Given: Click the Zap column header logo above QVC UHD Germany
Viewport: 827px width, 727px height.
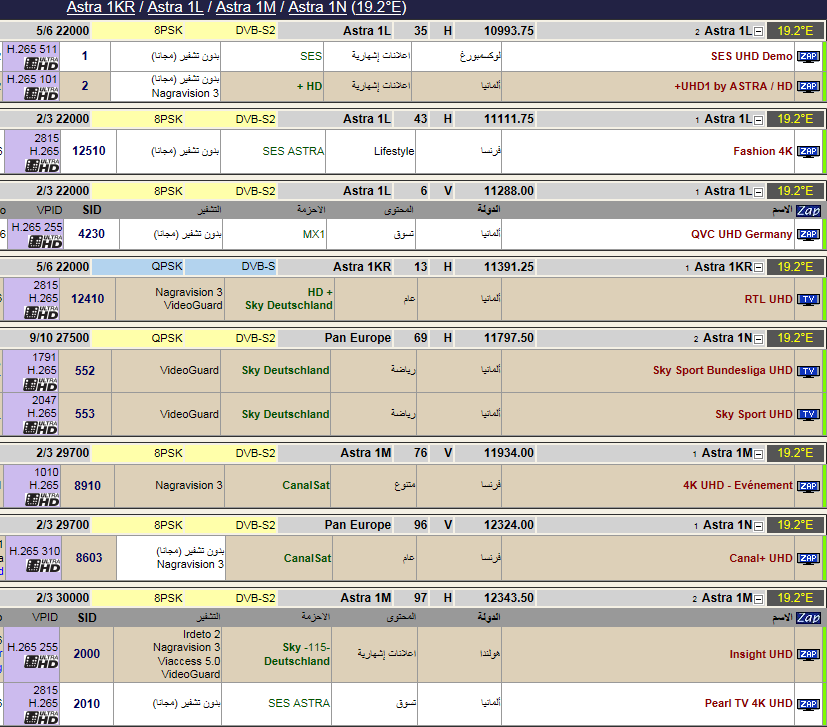Looking at the screenshot, I should coord(807,211).
